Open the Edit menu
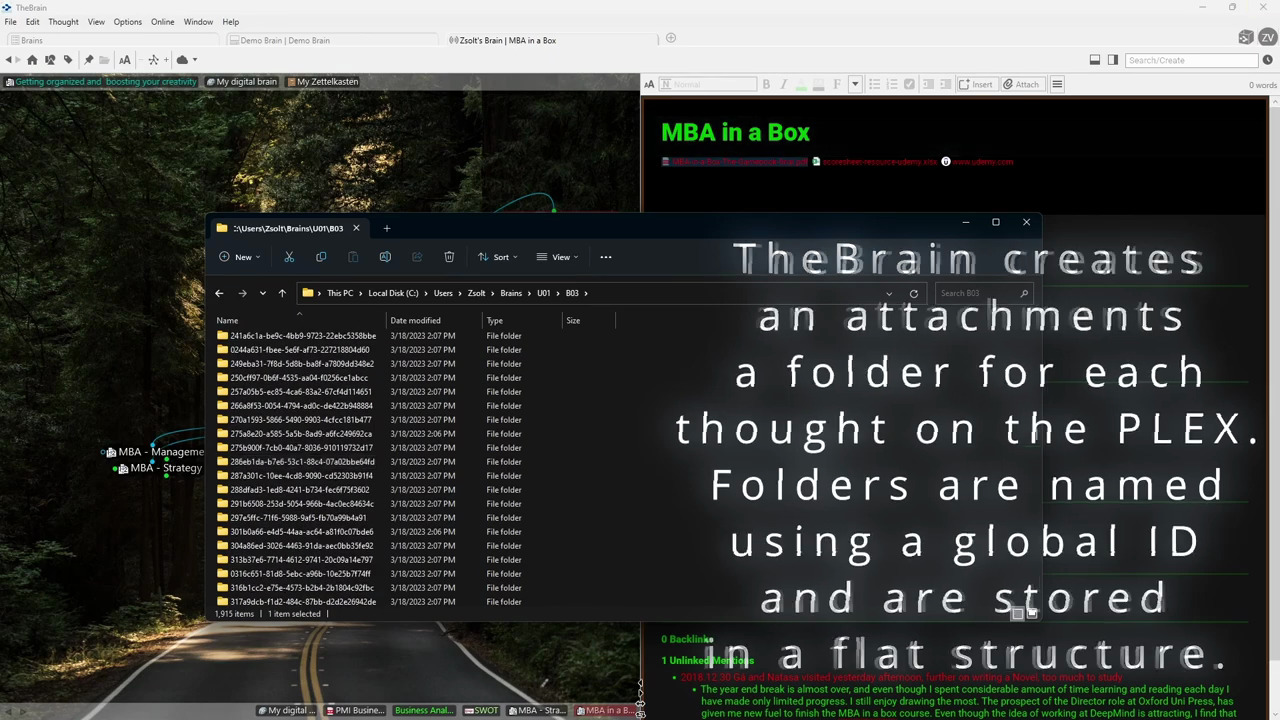 [33, 22]
